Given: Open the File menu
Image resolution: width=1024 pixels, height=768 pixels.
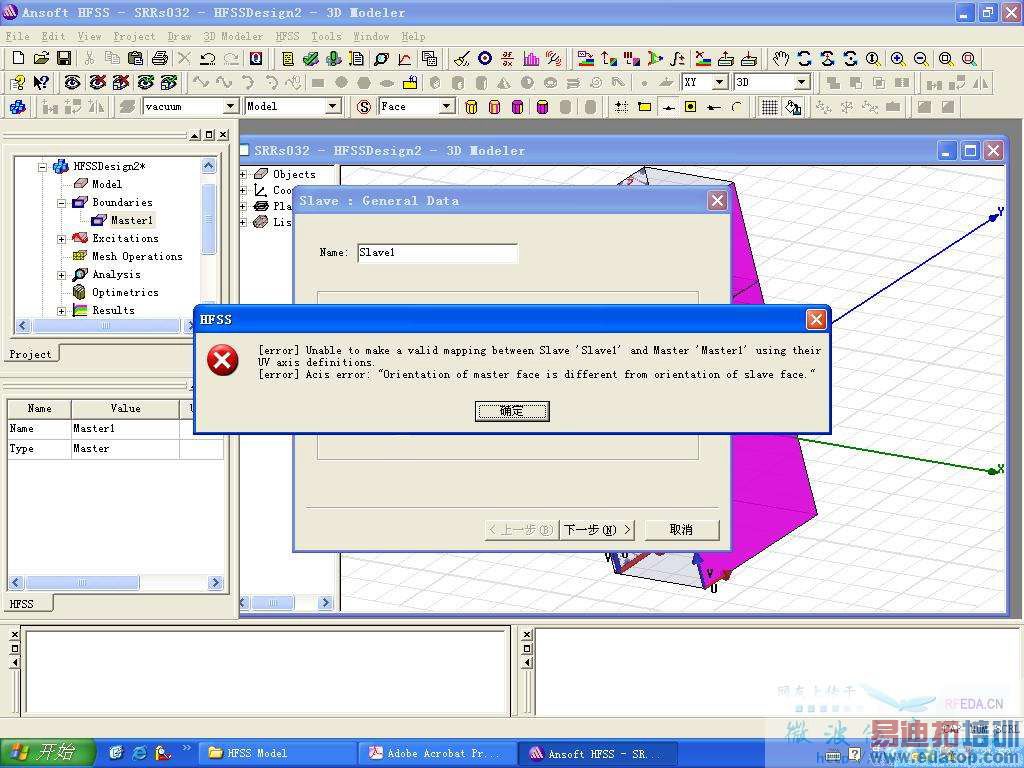Looking at the screenshot, I should pos(18,37).
